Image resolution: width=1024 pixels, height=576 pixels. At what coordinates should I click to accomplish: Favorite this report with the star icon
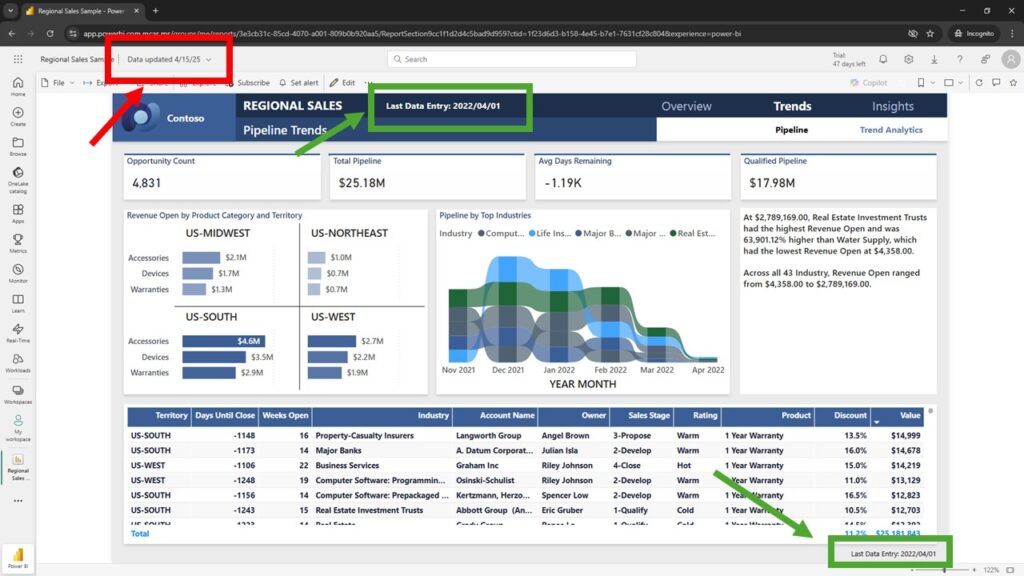tap(1013, 83)
